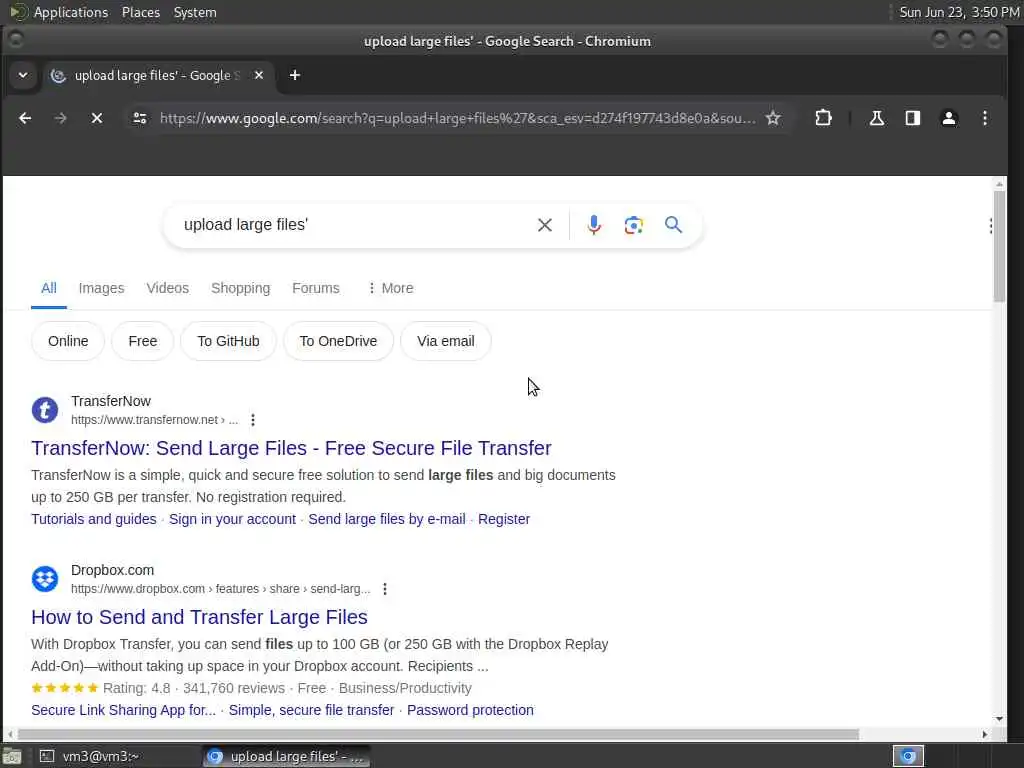
Task: Select the All results tab
Action: 49,288
